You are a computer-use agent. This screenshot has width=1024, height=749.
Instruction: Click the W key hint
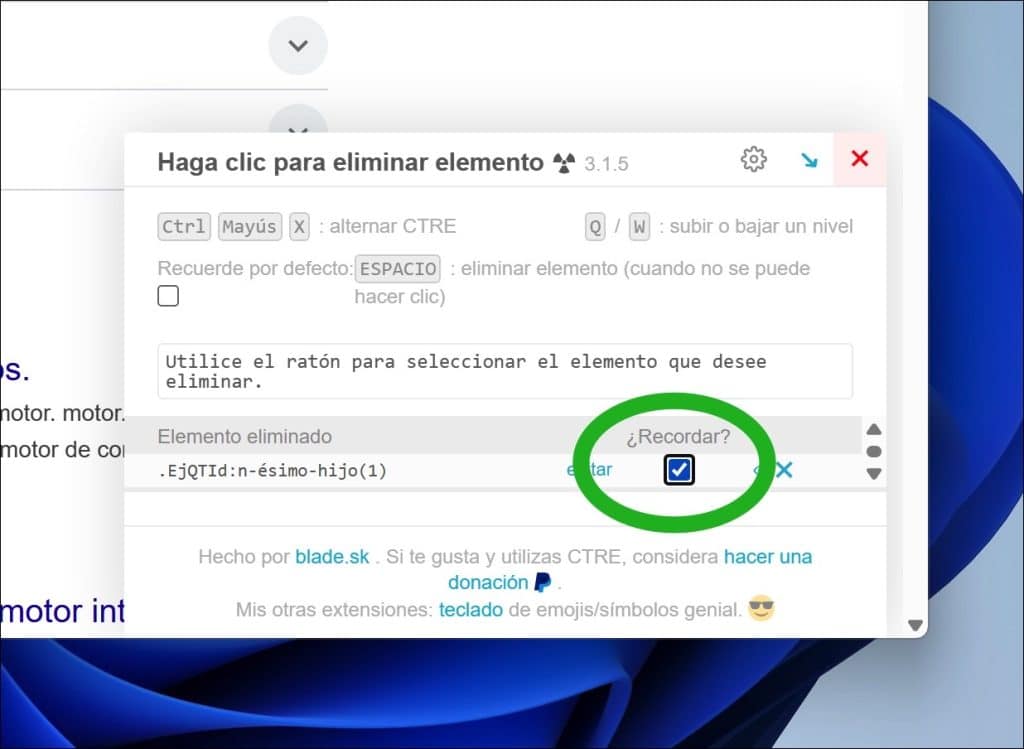(x=639, y=227)
